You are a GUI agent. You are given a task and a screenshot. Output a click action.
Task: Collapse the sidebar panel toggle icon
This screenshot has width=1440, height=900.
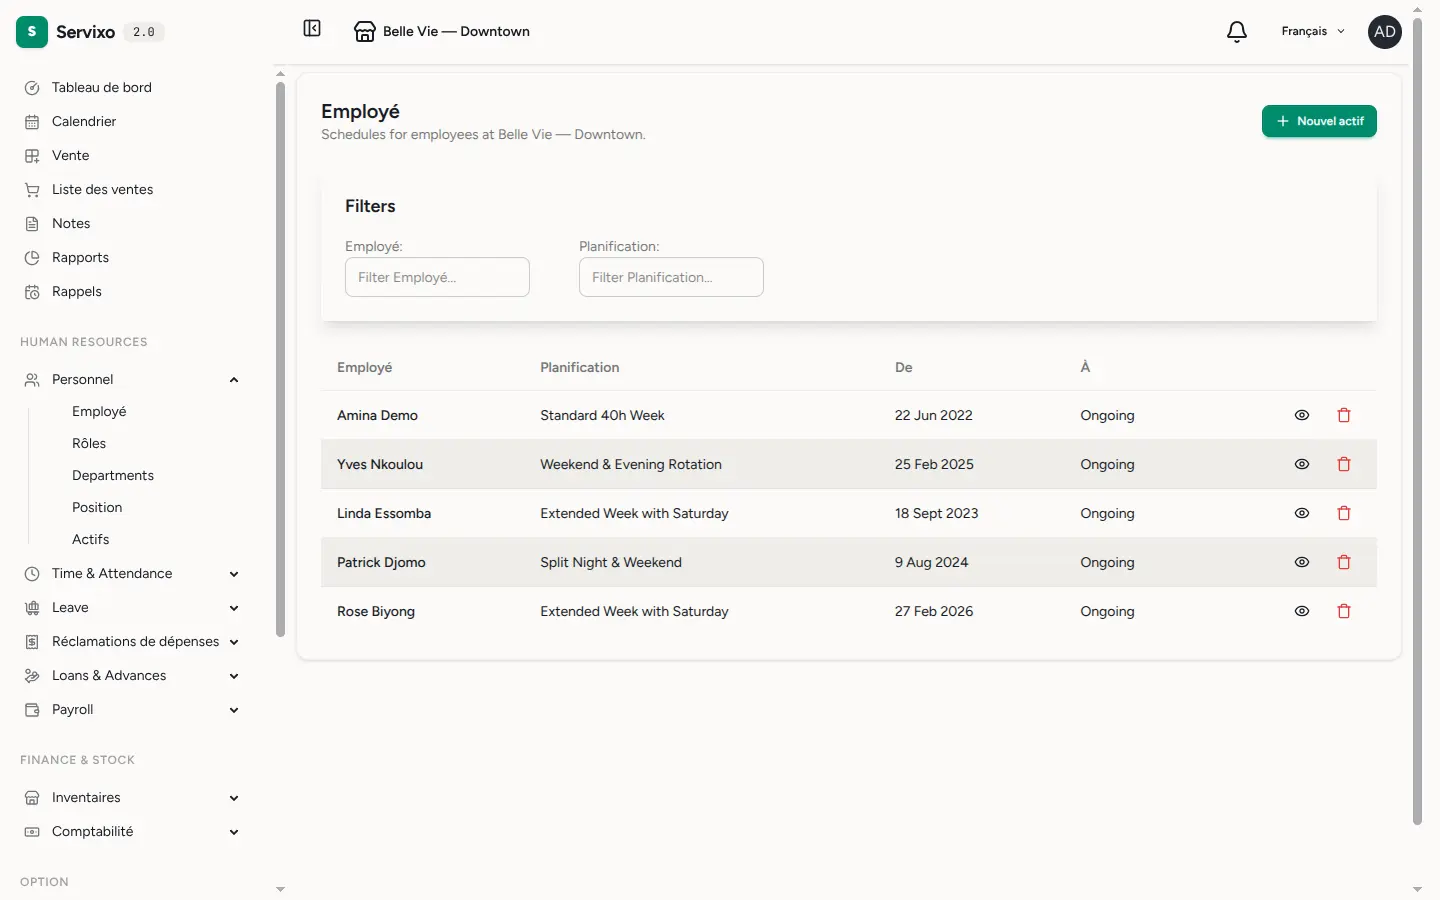(x=312, y=29)
